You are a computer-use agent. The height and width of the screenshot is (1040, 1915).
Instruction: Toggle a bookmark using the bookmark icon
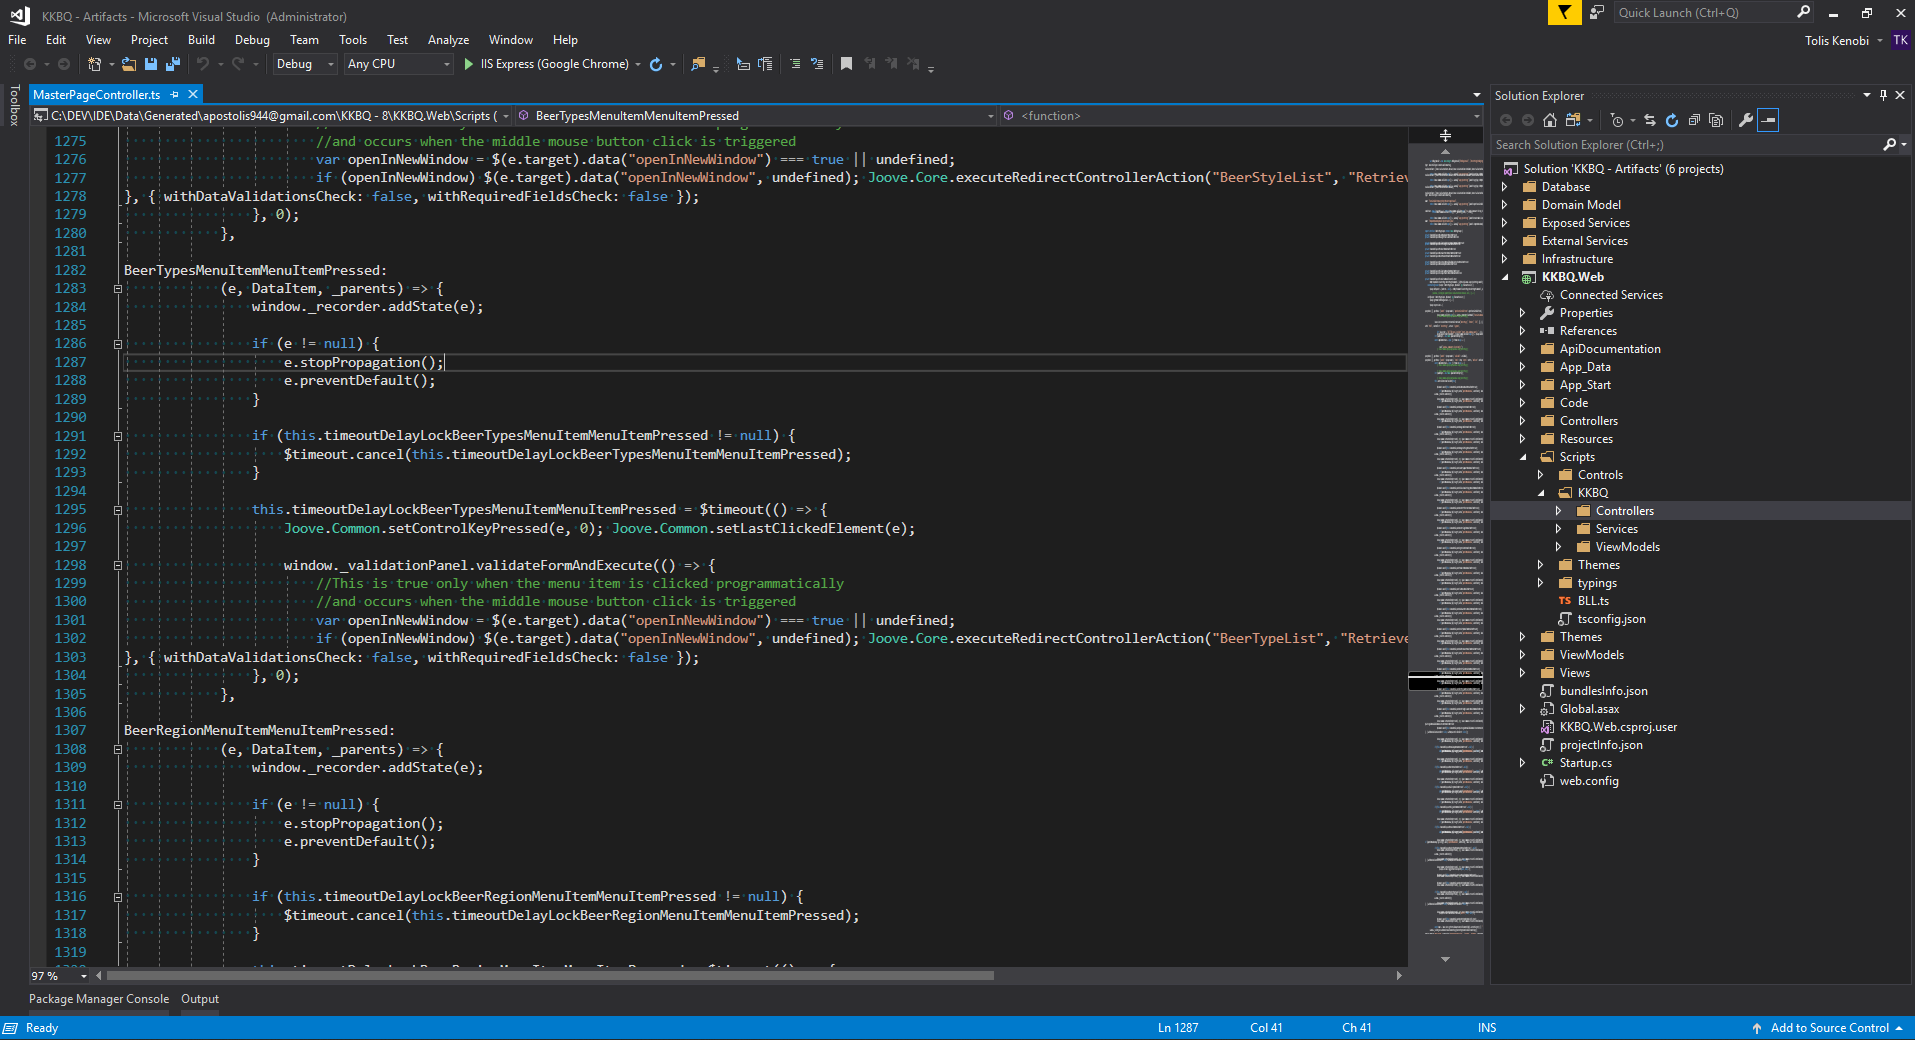coord(846,64)
